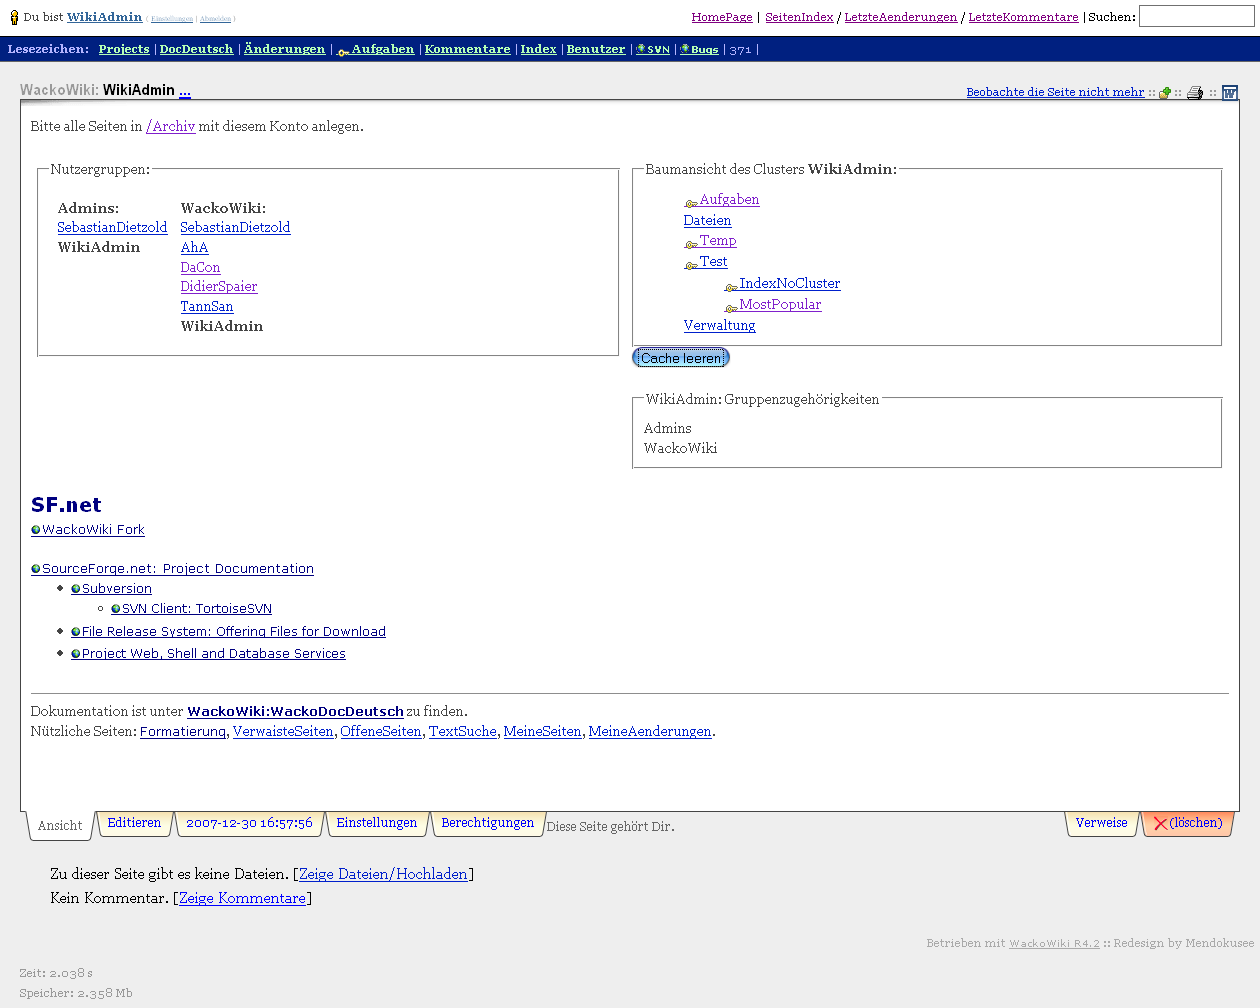Click Beobachte die Seite nicht mehr

tap(1055, 92)
